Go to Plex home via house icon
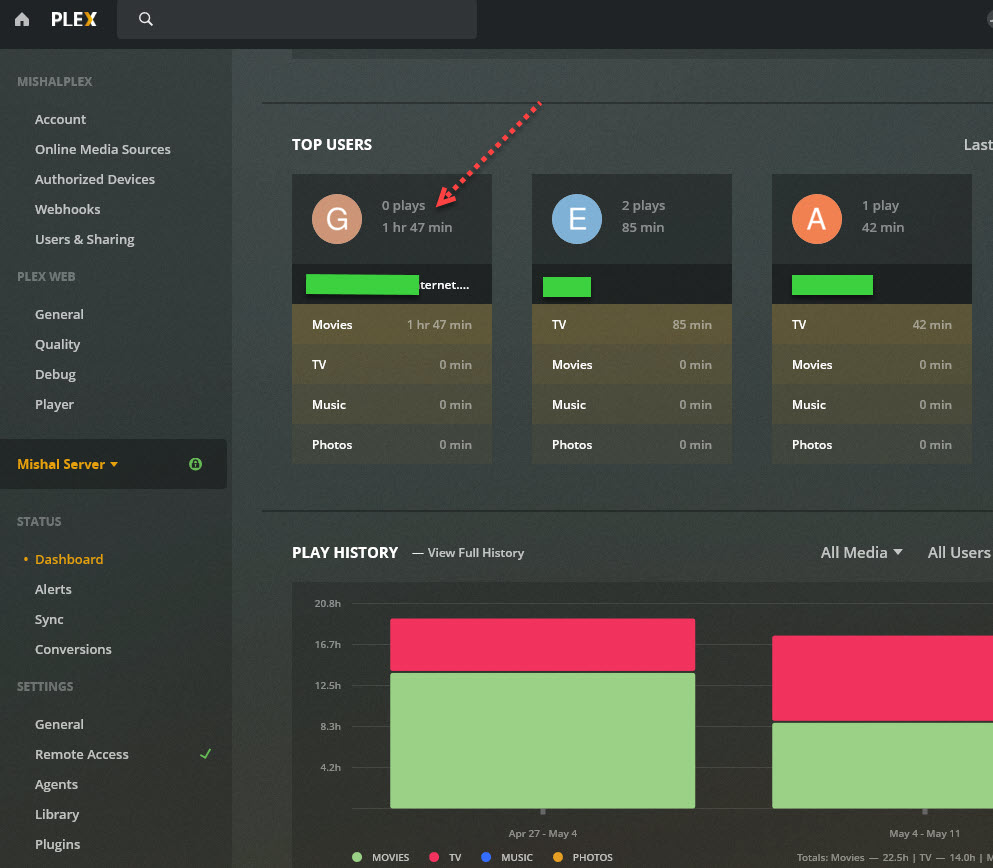The height and width of the screenshot is (868, 993). 22,19
